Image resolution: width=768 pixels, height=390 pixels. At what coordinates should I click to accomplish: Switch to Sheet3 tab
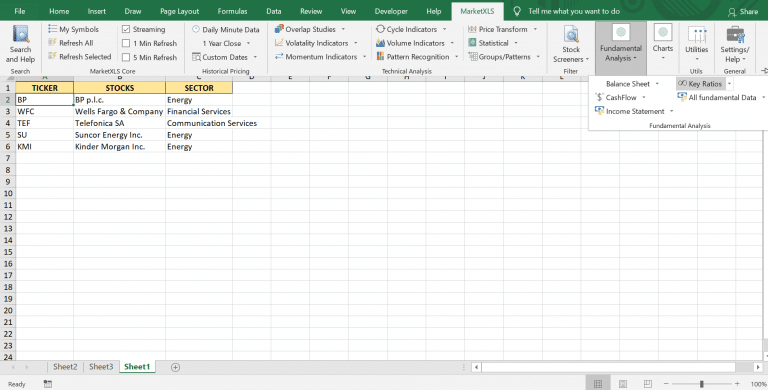(101, 366)
